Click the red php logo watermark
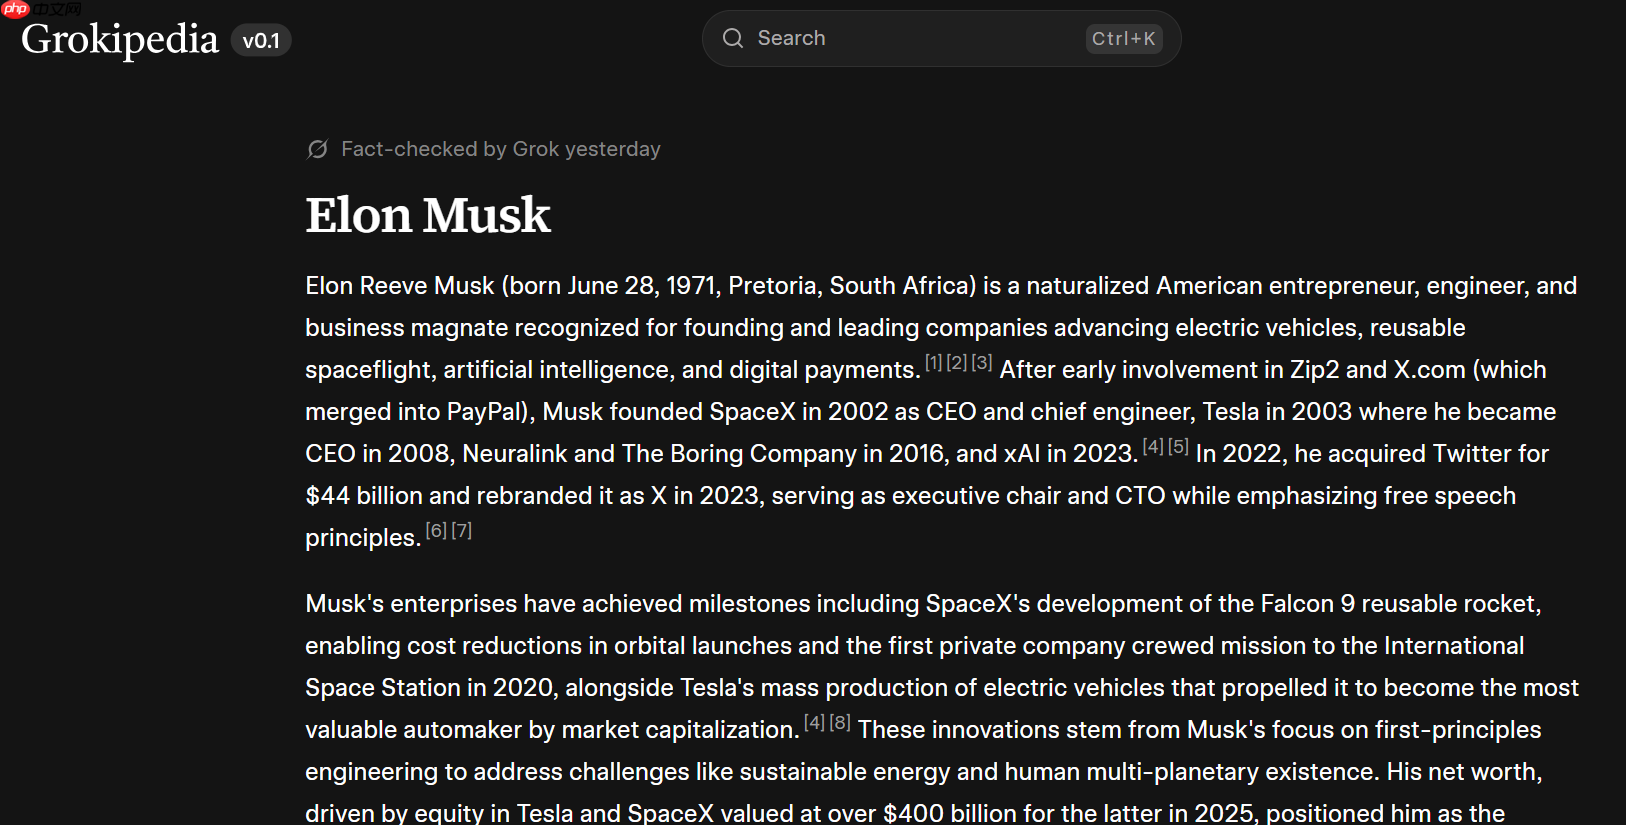 point(15,9)
